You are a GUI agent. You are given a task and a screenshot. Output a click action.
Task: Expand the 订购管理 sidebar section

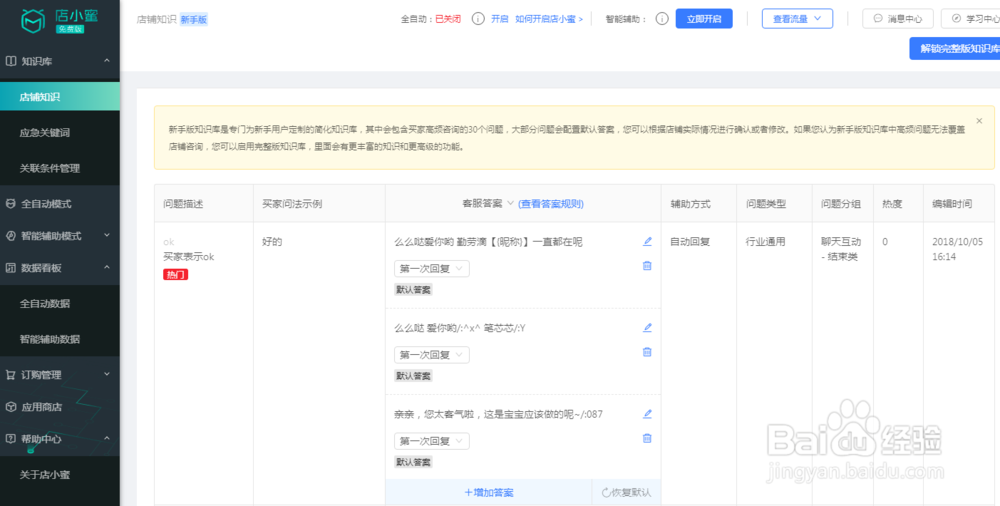click(x=107, y=374)
